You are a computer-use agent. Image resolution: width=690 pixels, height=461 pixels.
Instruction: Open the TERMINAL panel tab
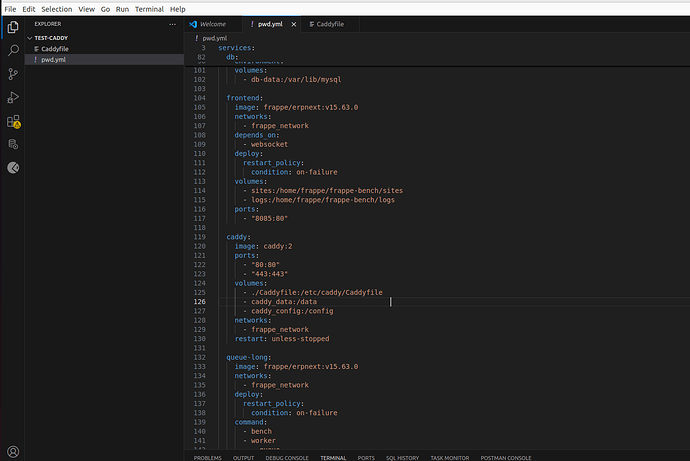click(333, 458)
